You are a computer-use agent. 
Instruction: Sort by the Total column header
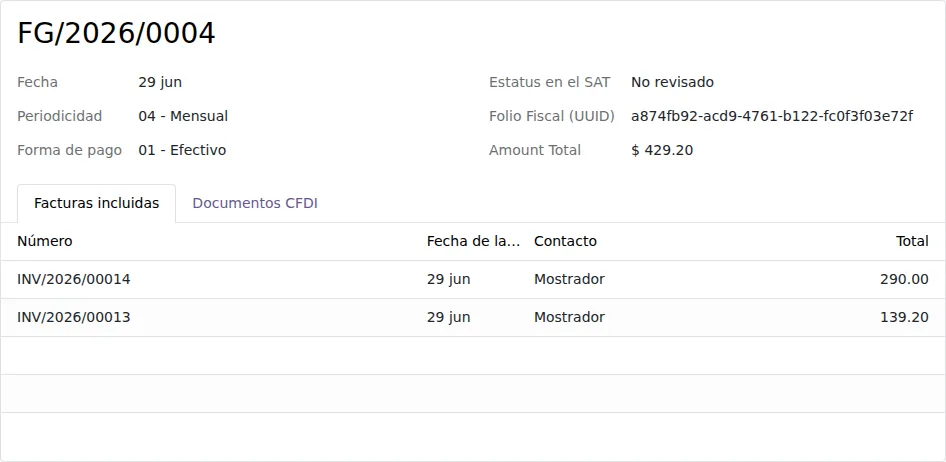click(912, 241)
